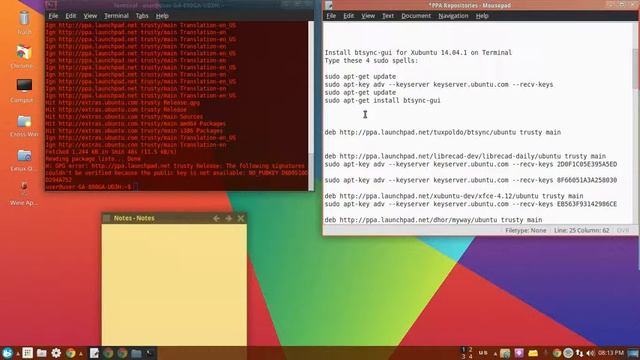This screenshot has height=360, width=640.
Task: Open the Edit menu in Mousepad
Action: coord(349,16)
